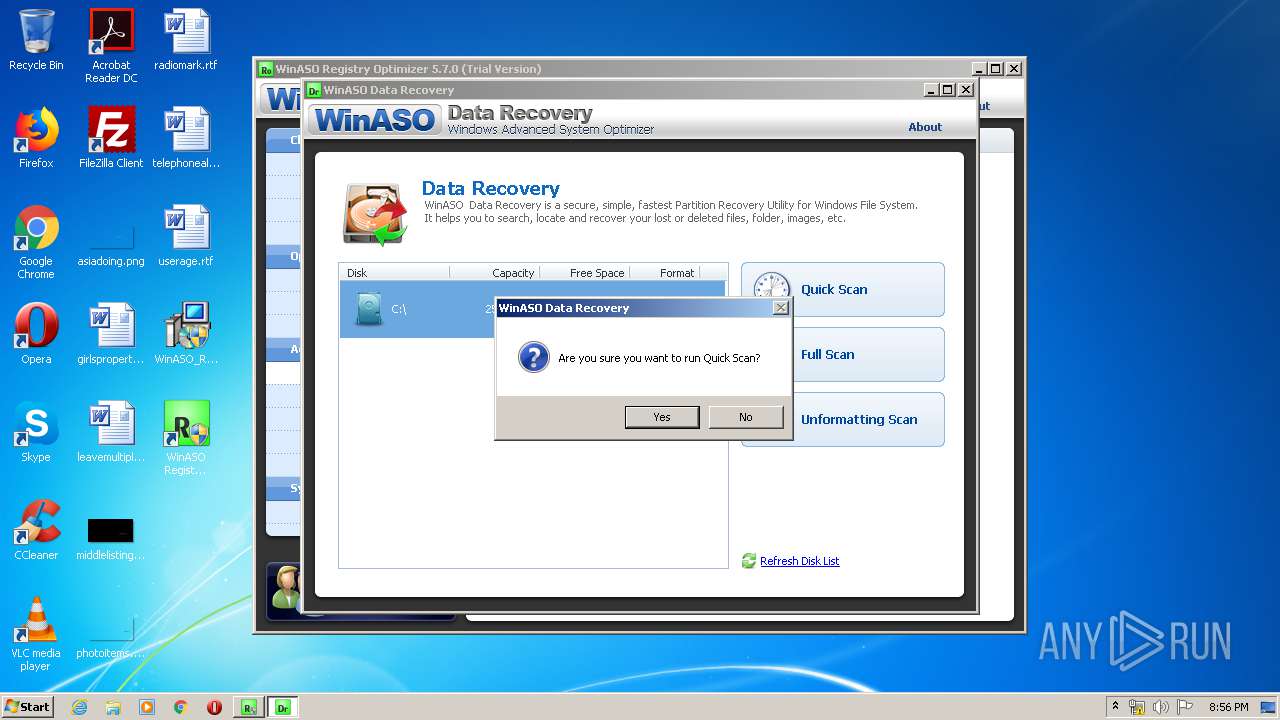The height and width of the screenshot is (720, 1280).
Task: Open the Skype desktop shortcut
Action: (36, 432)
